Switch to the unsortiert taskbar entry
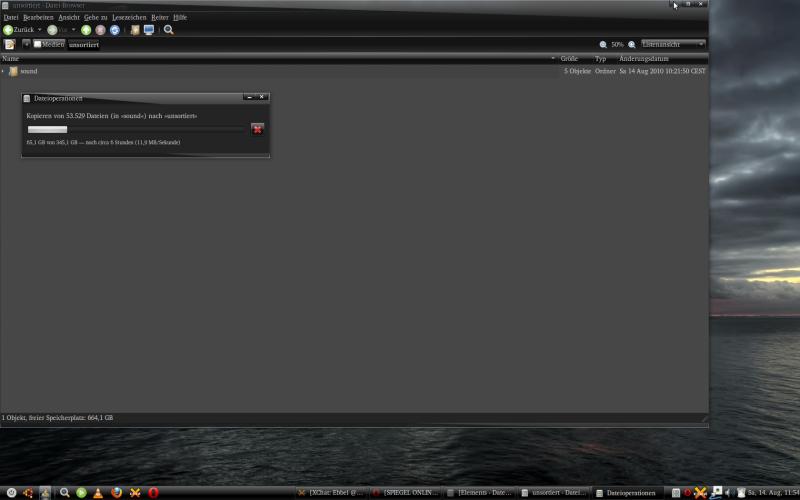800x500 pixels. click(x=554, y=493)
